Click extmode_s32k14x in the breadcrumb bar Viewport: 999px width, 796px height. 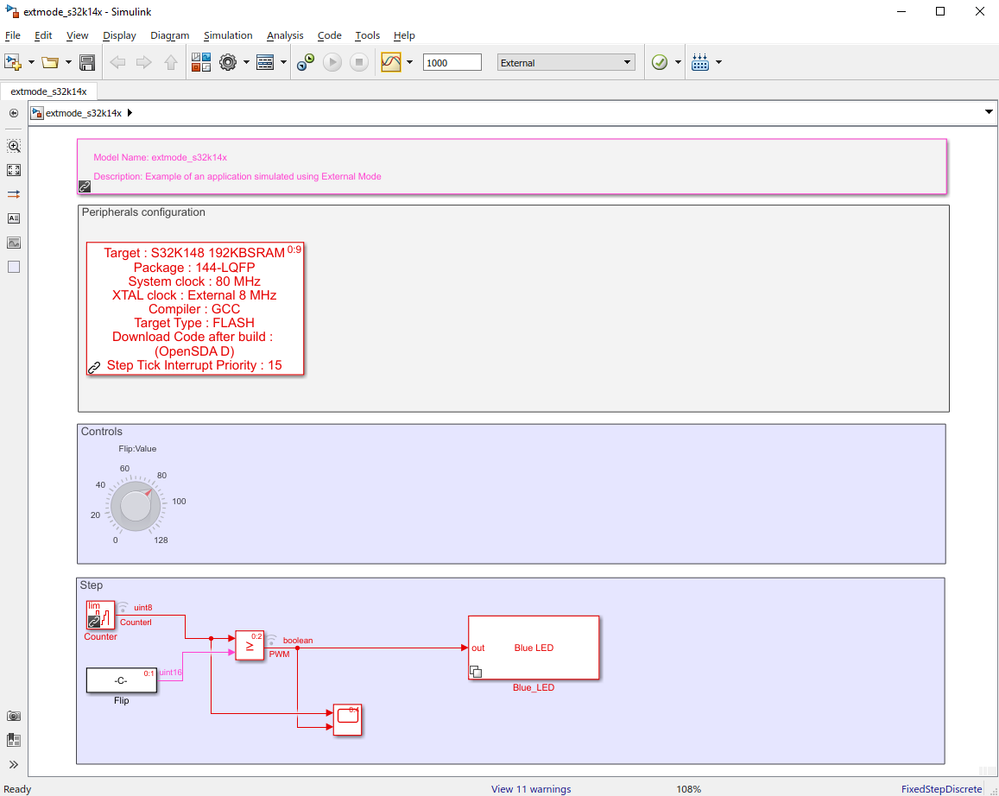tap(83, 113)
